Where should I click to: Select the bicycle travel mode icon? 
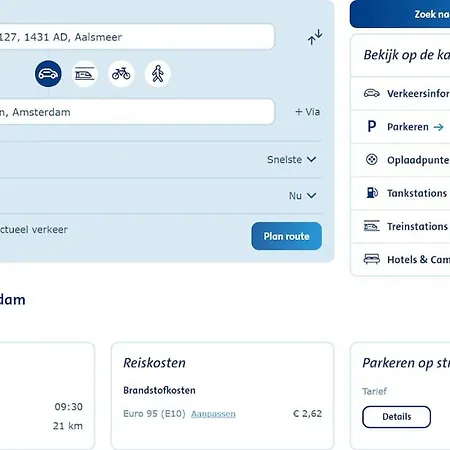(121, 74)
